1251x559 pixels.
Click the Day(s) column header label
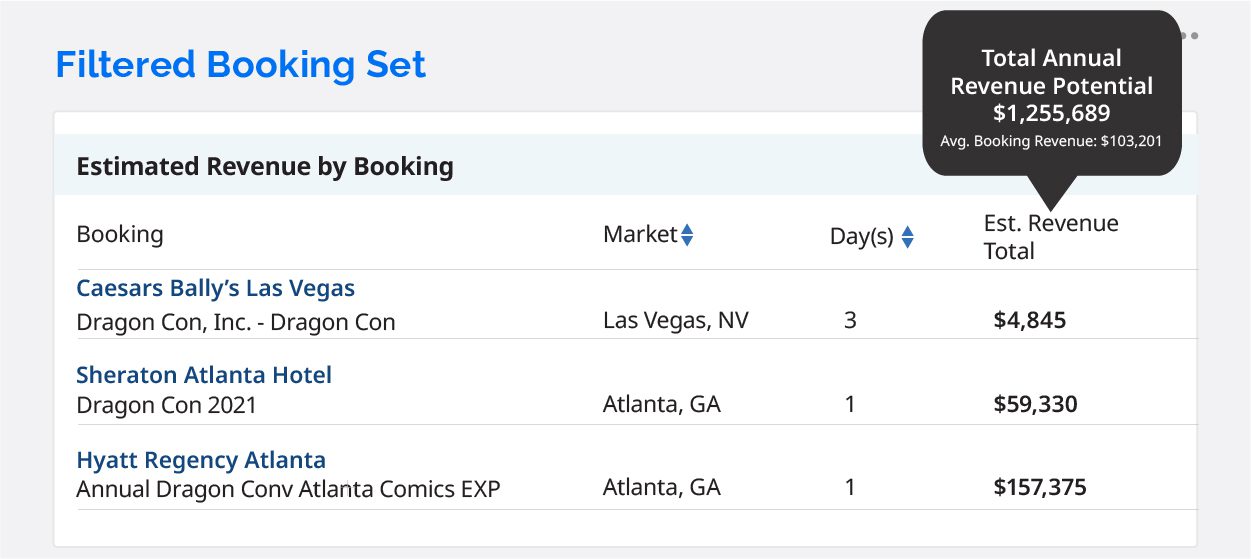click(x=862, y=237)
